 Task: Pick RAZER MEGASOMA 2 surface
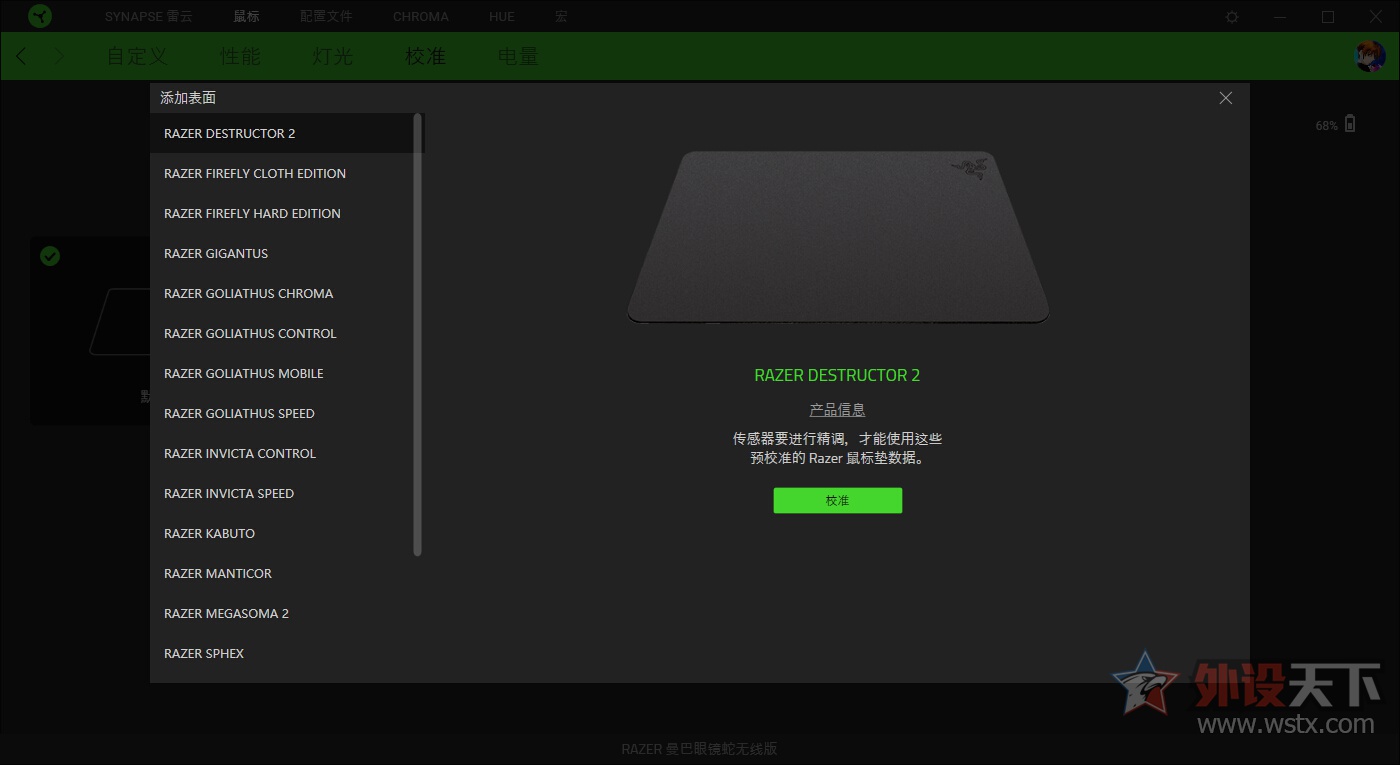[x=282, y=613]
